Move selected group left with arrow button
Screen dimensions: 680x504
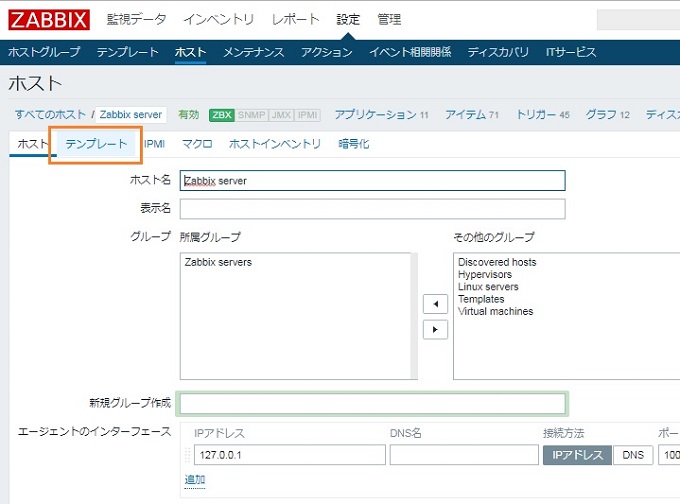coord(435,304)
